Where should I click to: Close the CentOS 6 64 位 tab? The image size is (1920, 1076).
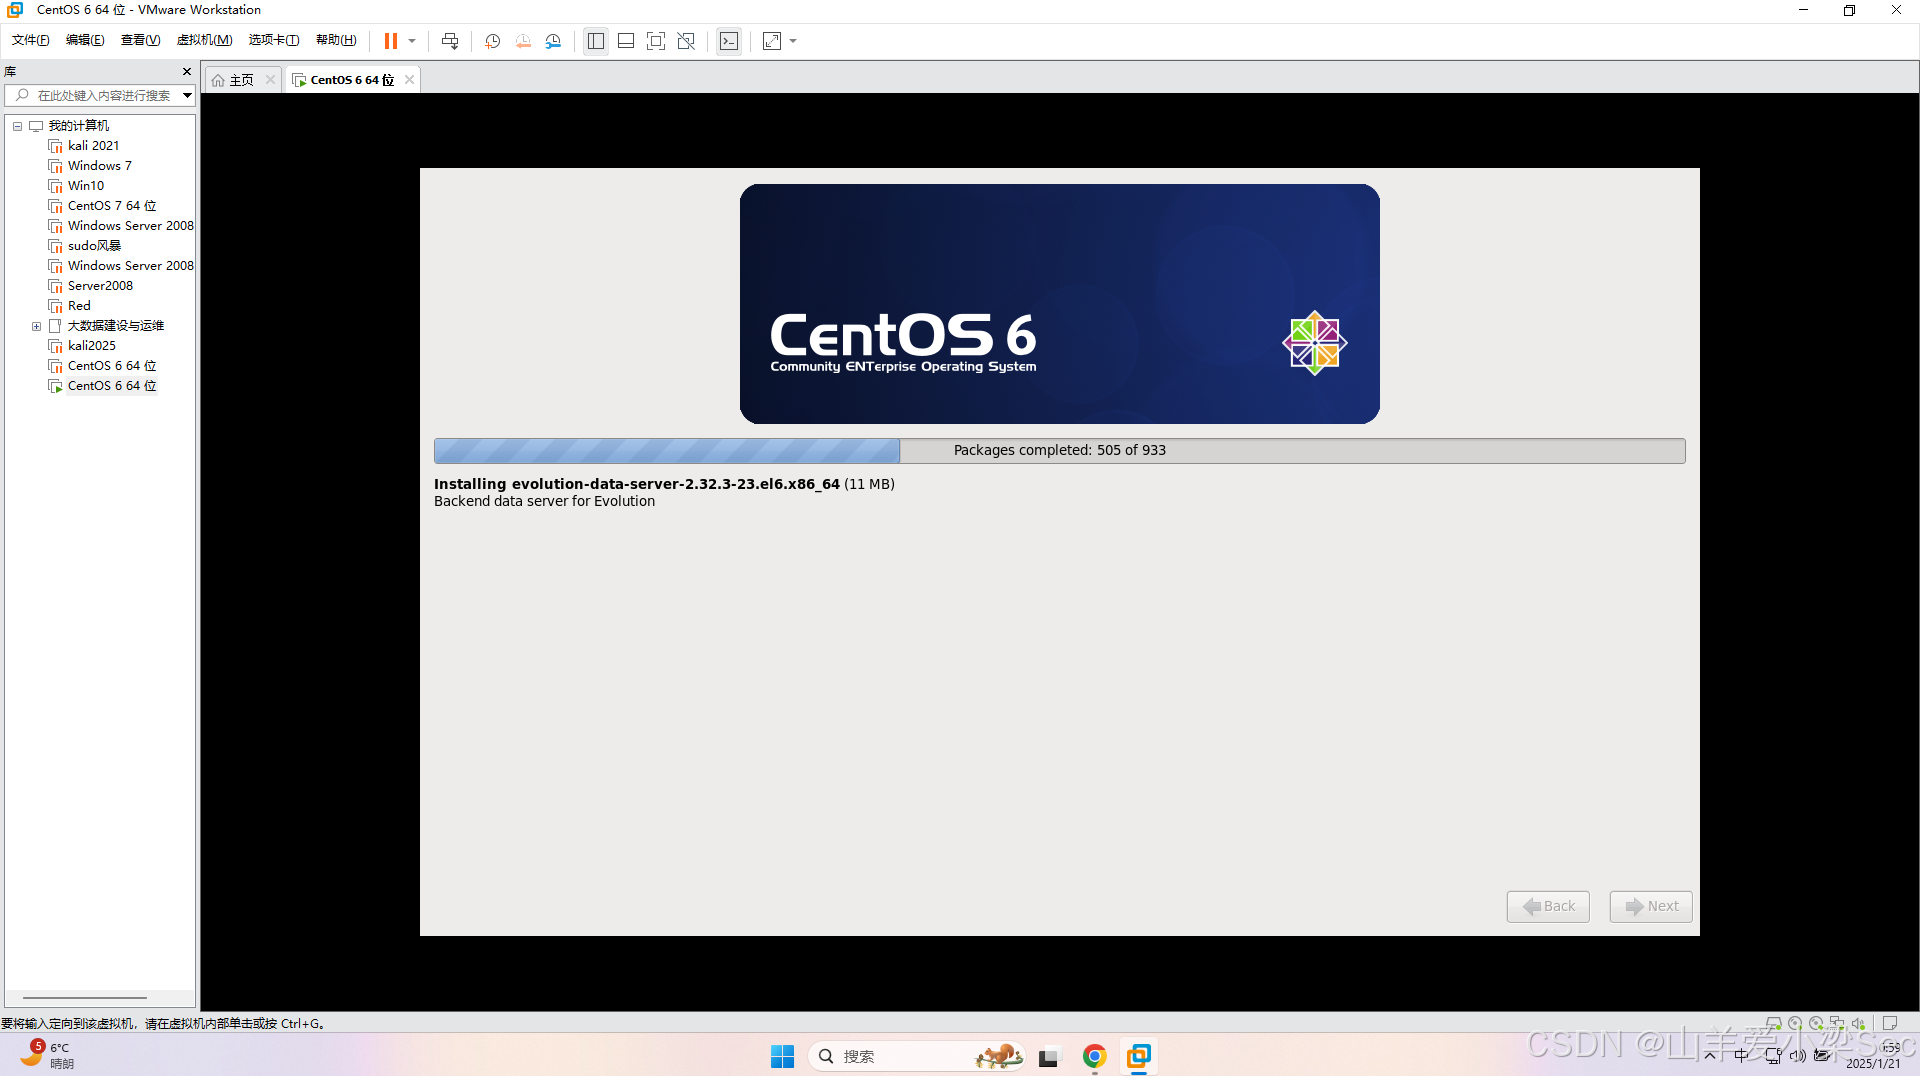coord(409,80)
